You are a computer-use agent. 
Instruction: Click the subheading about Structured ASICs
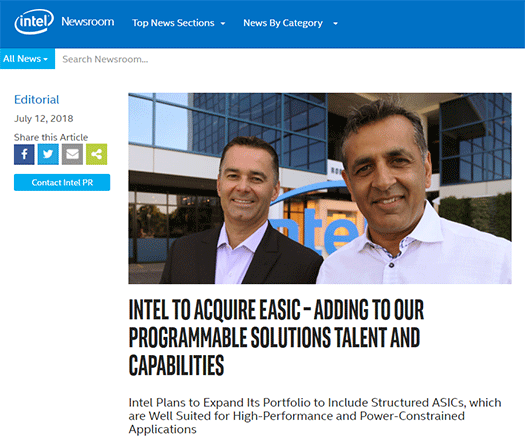click(x=315, y=416)
